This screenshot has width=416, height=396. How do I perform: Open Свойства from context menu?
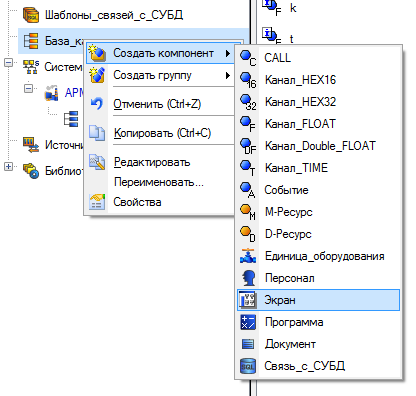160,202
